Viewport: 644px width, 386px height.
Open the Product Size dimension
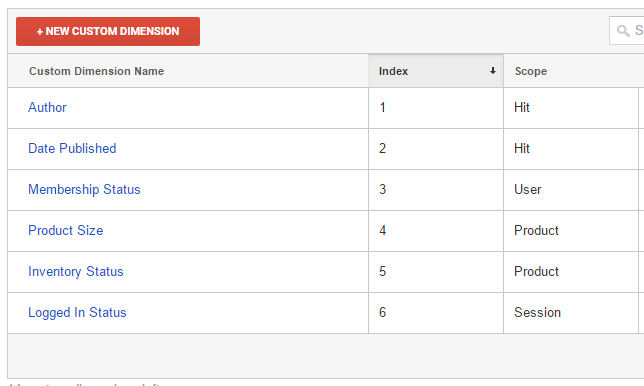point(66,231)
